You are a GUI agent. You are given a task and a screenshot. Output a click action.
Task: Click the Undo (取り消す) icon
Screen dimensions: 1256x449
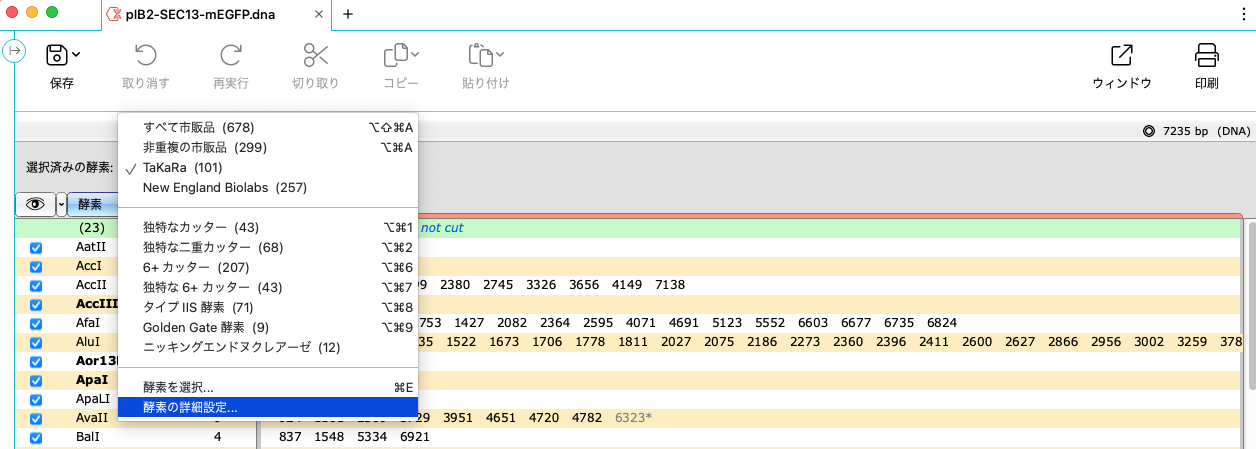click(x=145, y=55)
